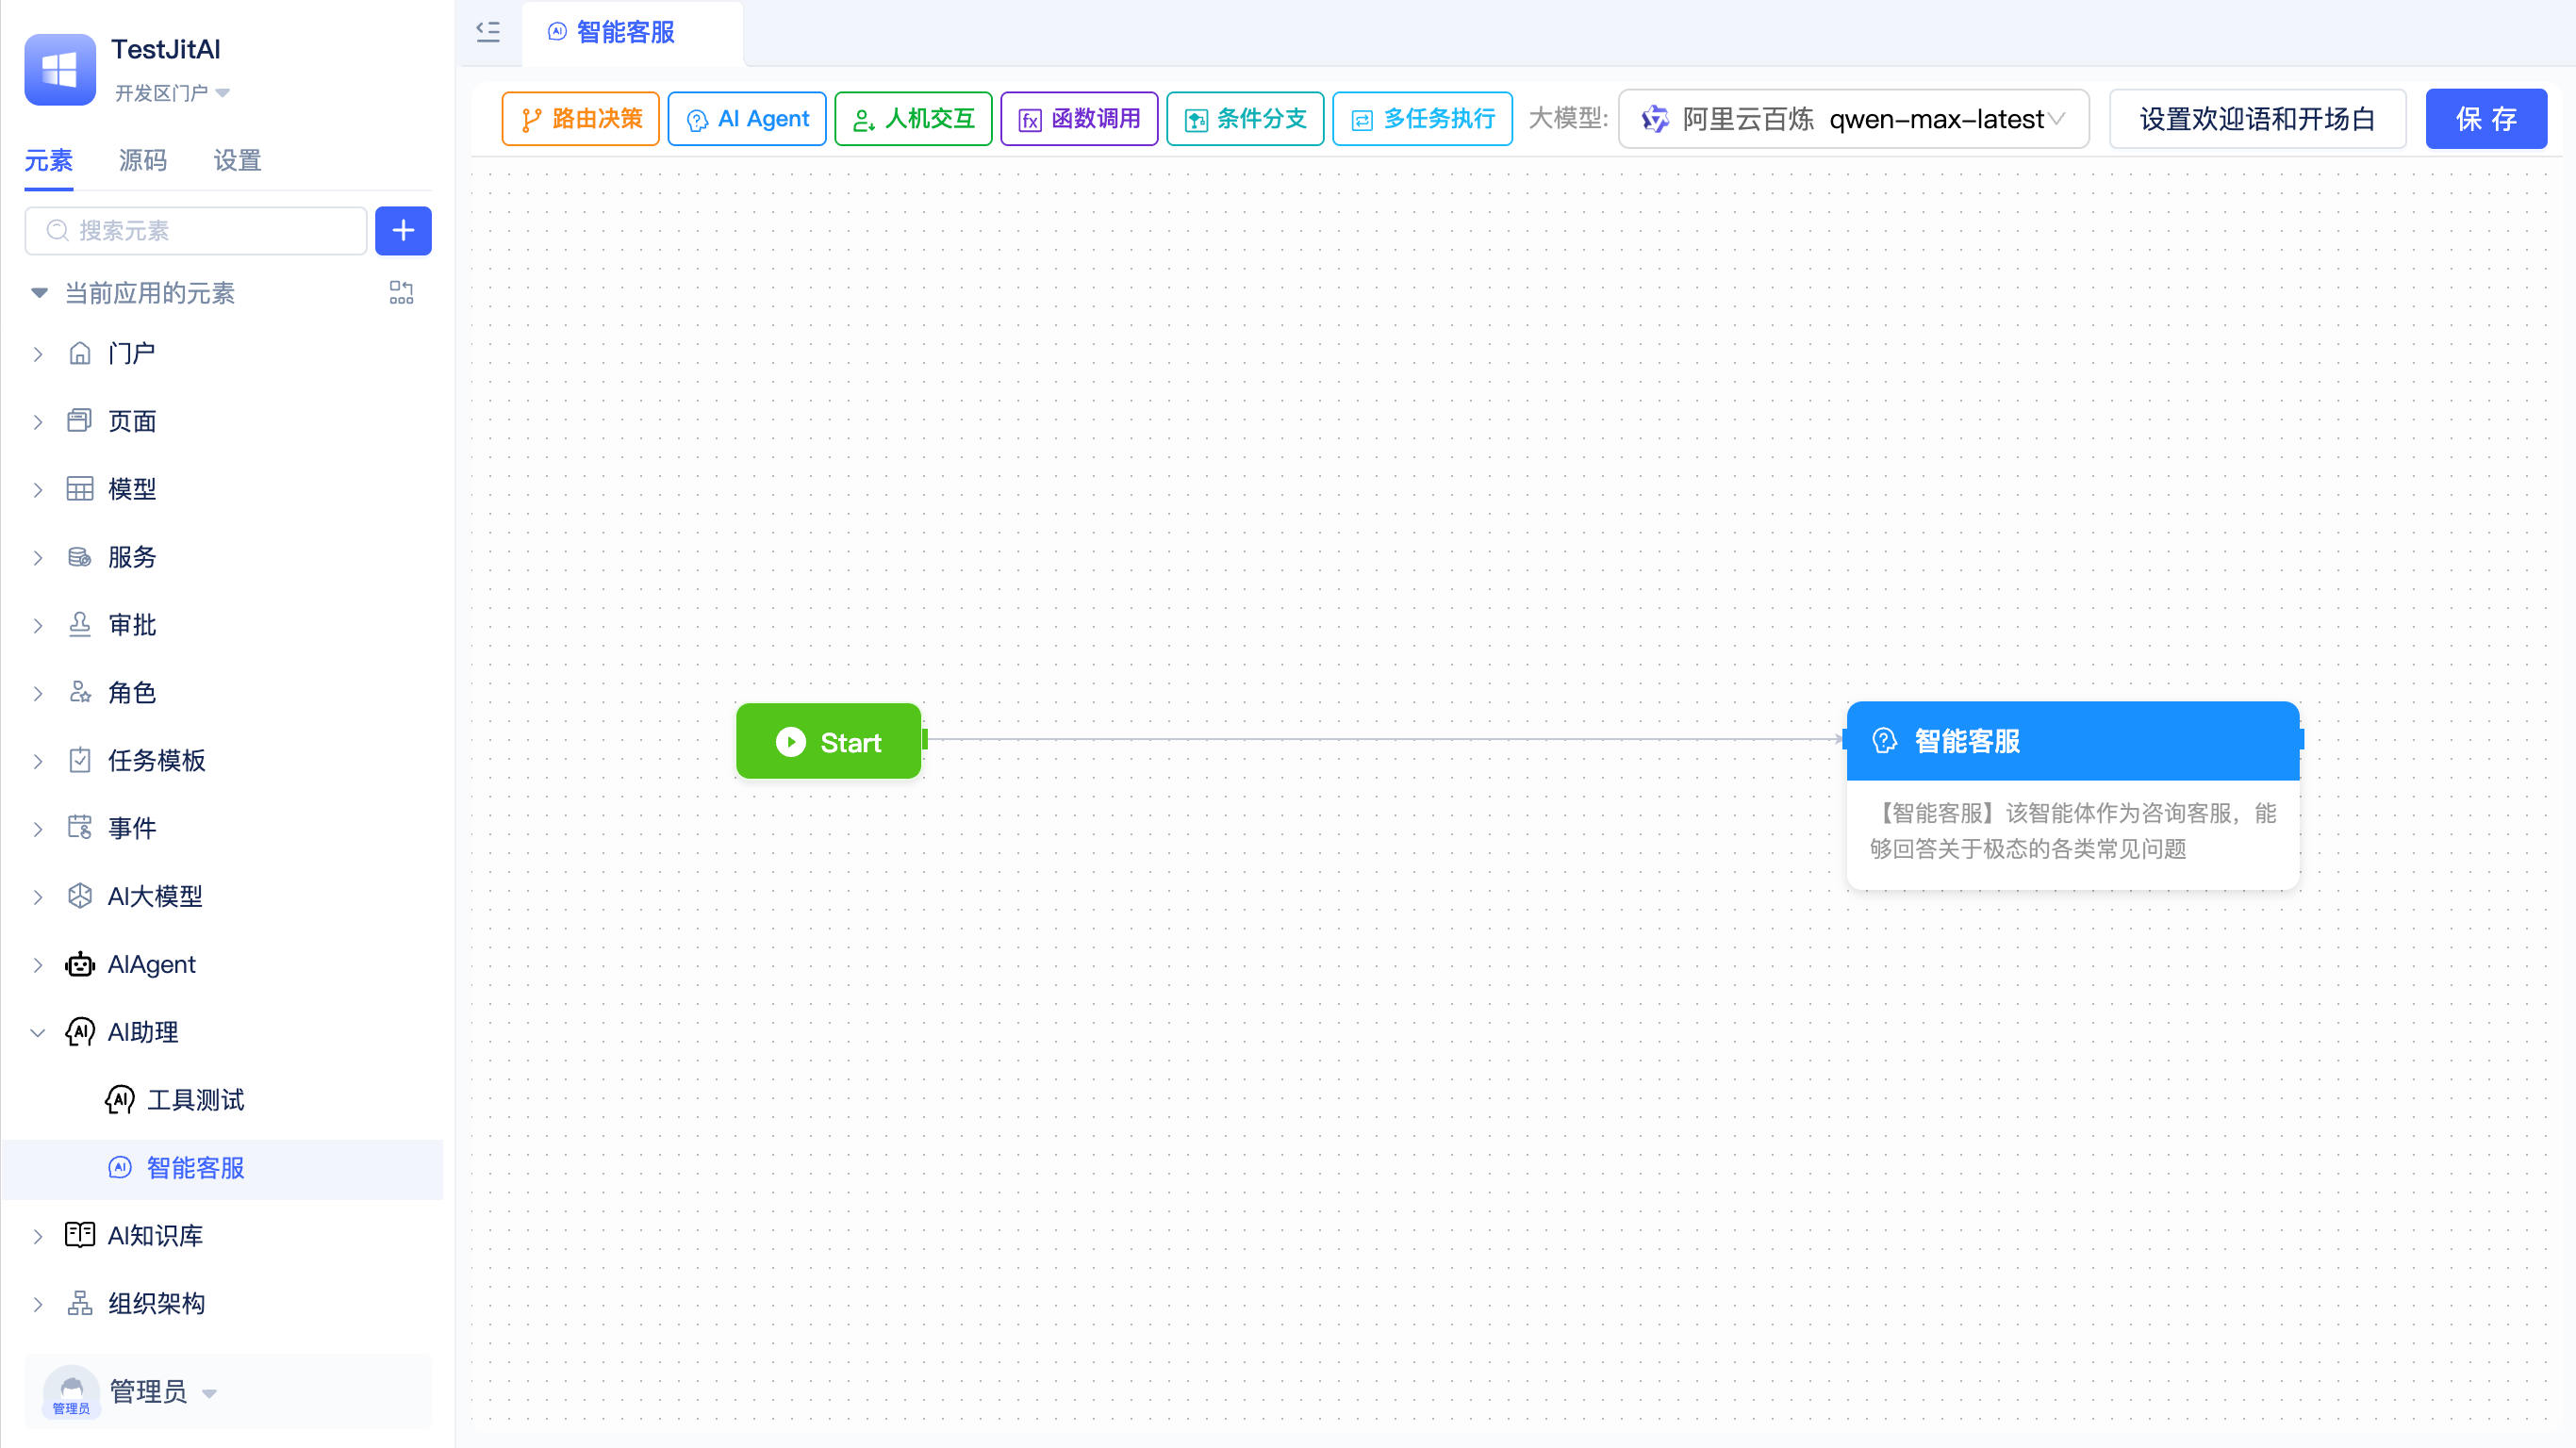Click the 智能客服 agent node header

click(x=2072, y=741)
